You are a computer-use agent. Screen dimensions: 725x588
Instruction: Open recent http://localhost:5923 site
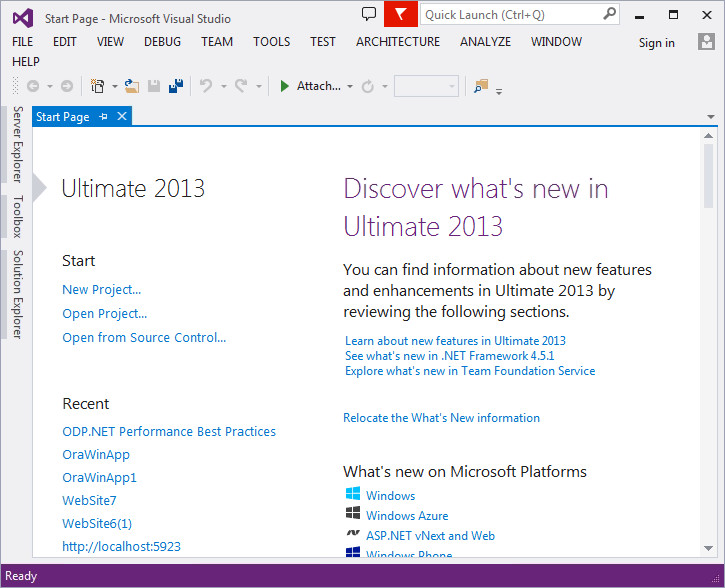point(121,546)
